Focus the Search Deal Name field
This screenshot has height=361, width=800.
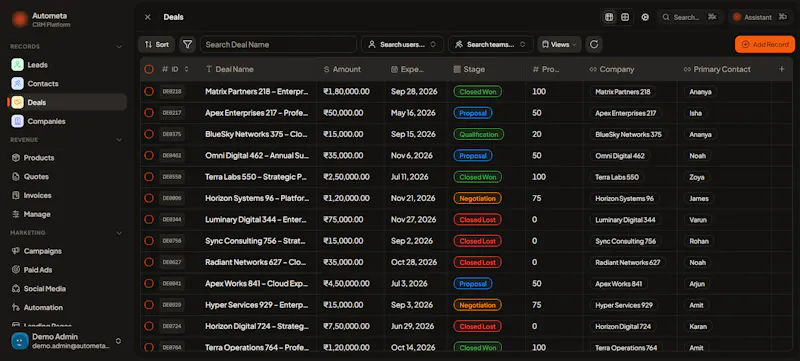[278, 44]
